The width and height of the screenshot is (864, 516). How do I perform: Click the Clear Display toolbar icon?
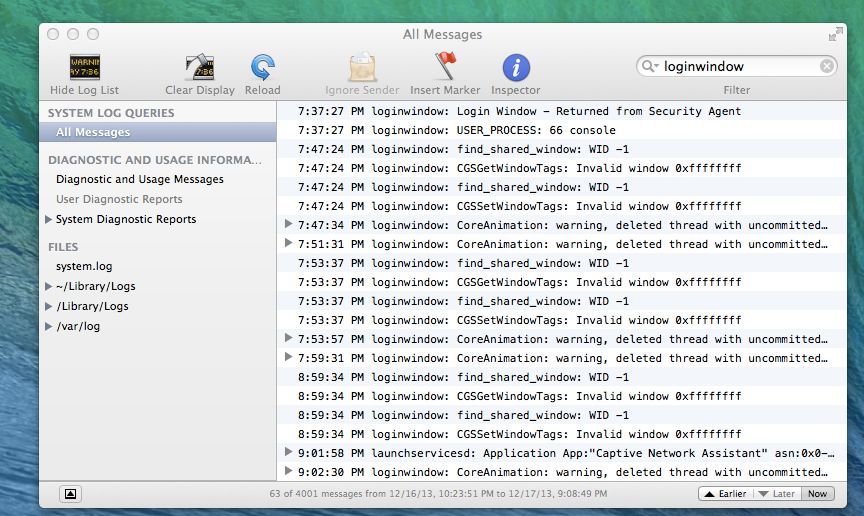(x=199, y=67)
